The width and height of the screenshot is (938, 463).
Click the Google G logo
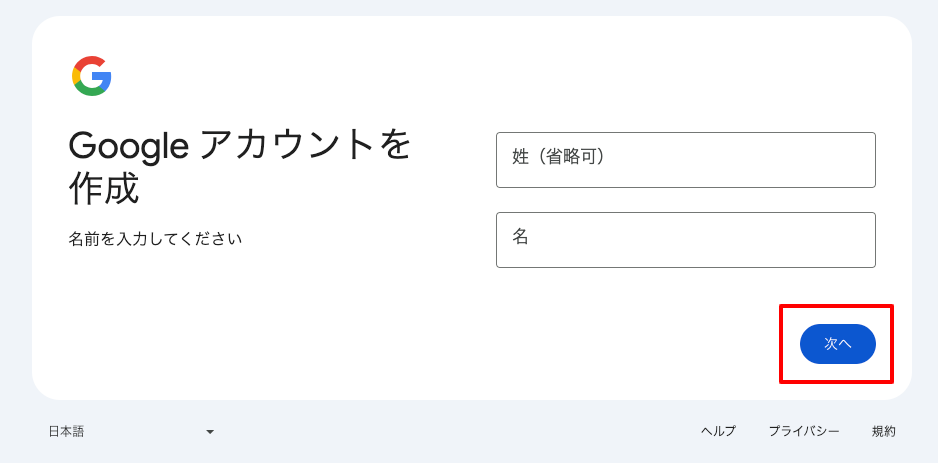coord(92,76)
